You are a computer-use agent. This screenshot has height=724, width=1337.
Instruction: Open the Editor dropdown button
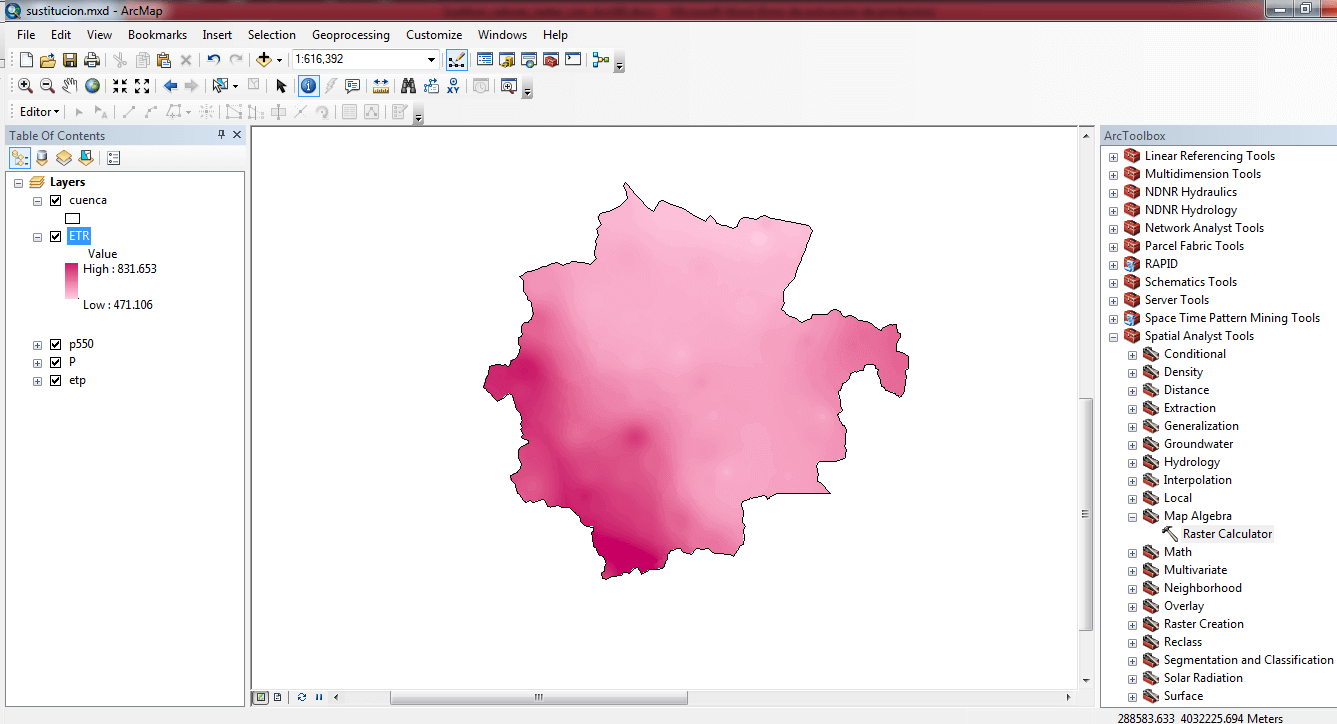tap(40, 112)
